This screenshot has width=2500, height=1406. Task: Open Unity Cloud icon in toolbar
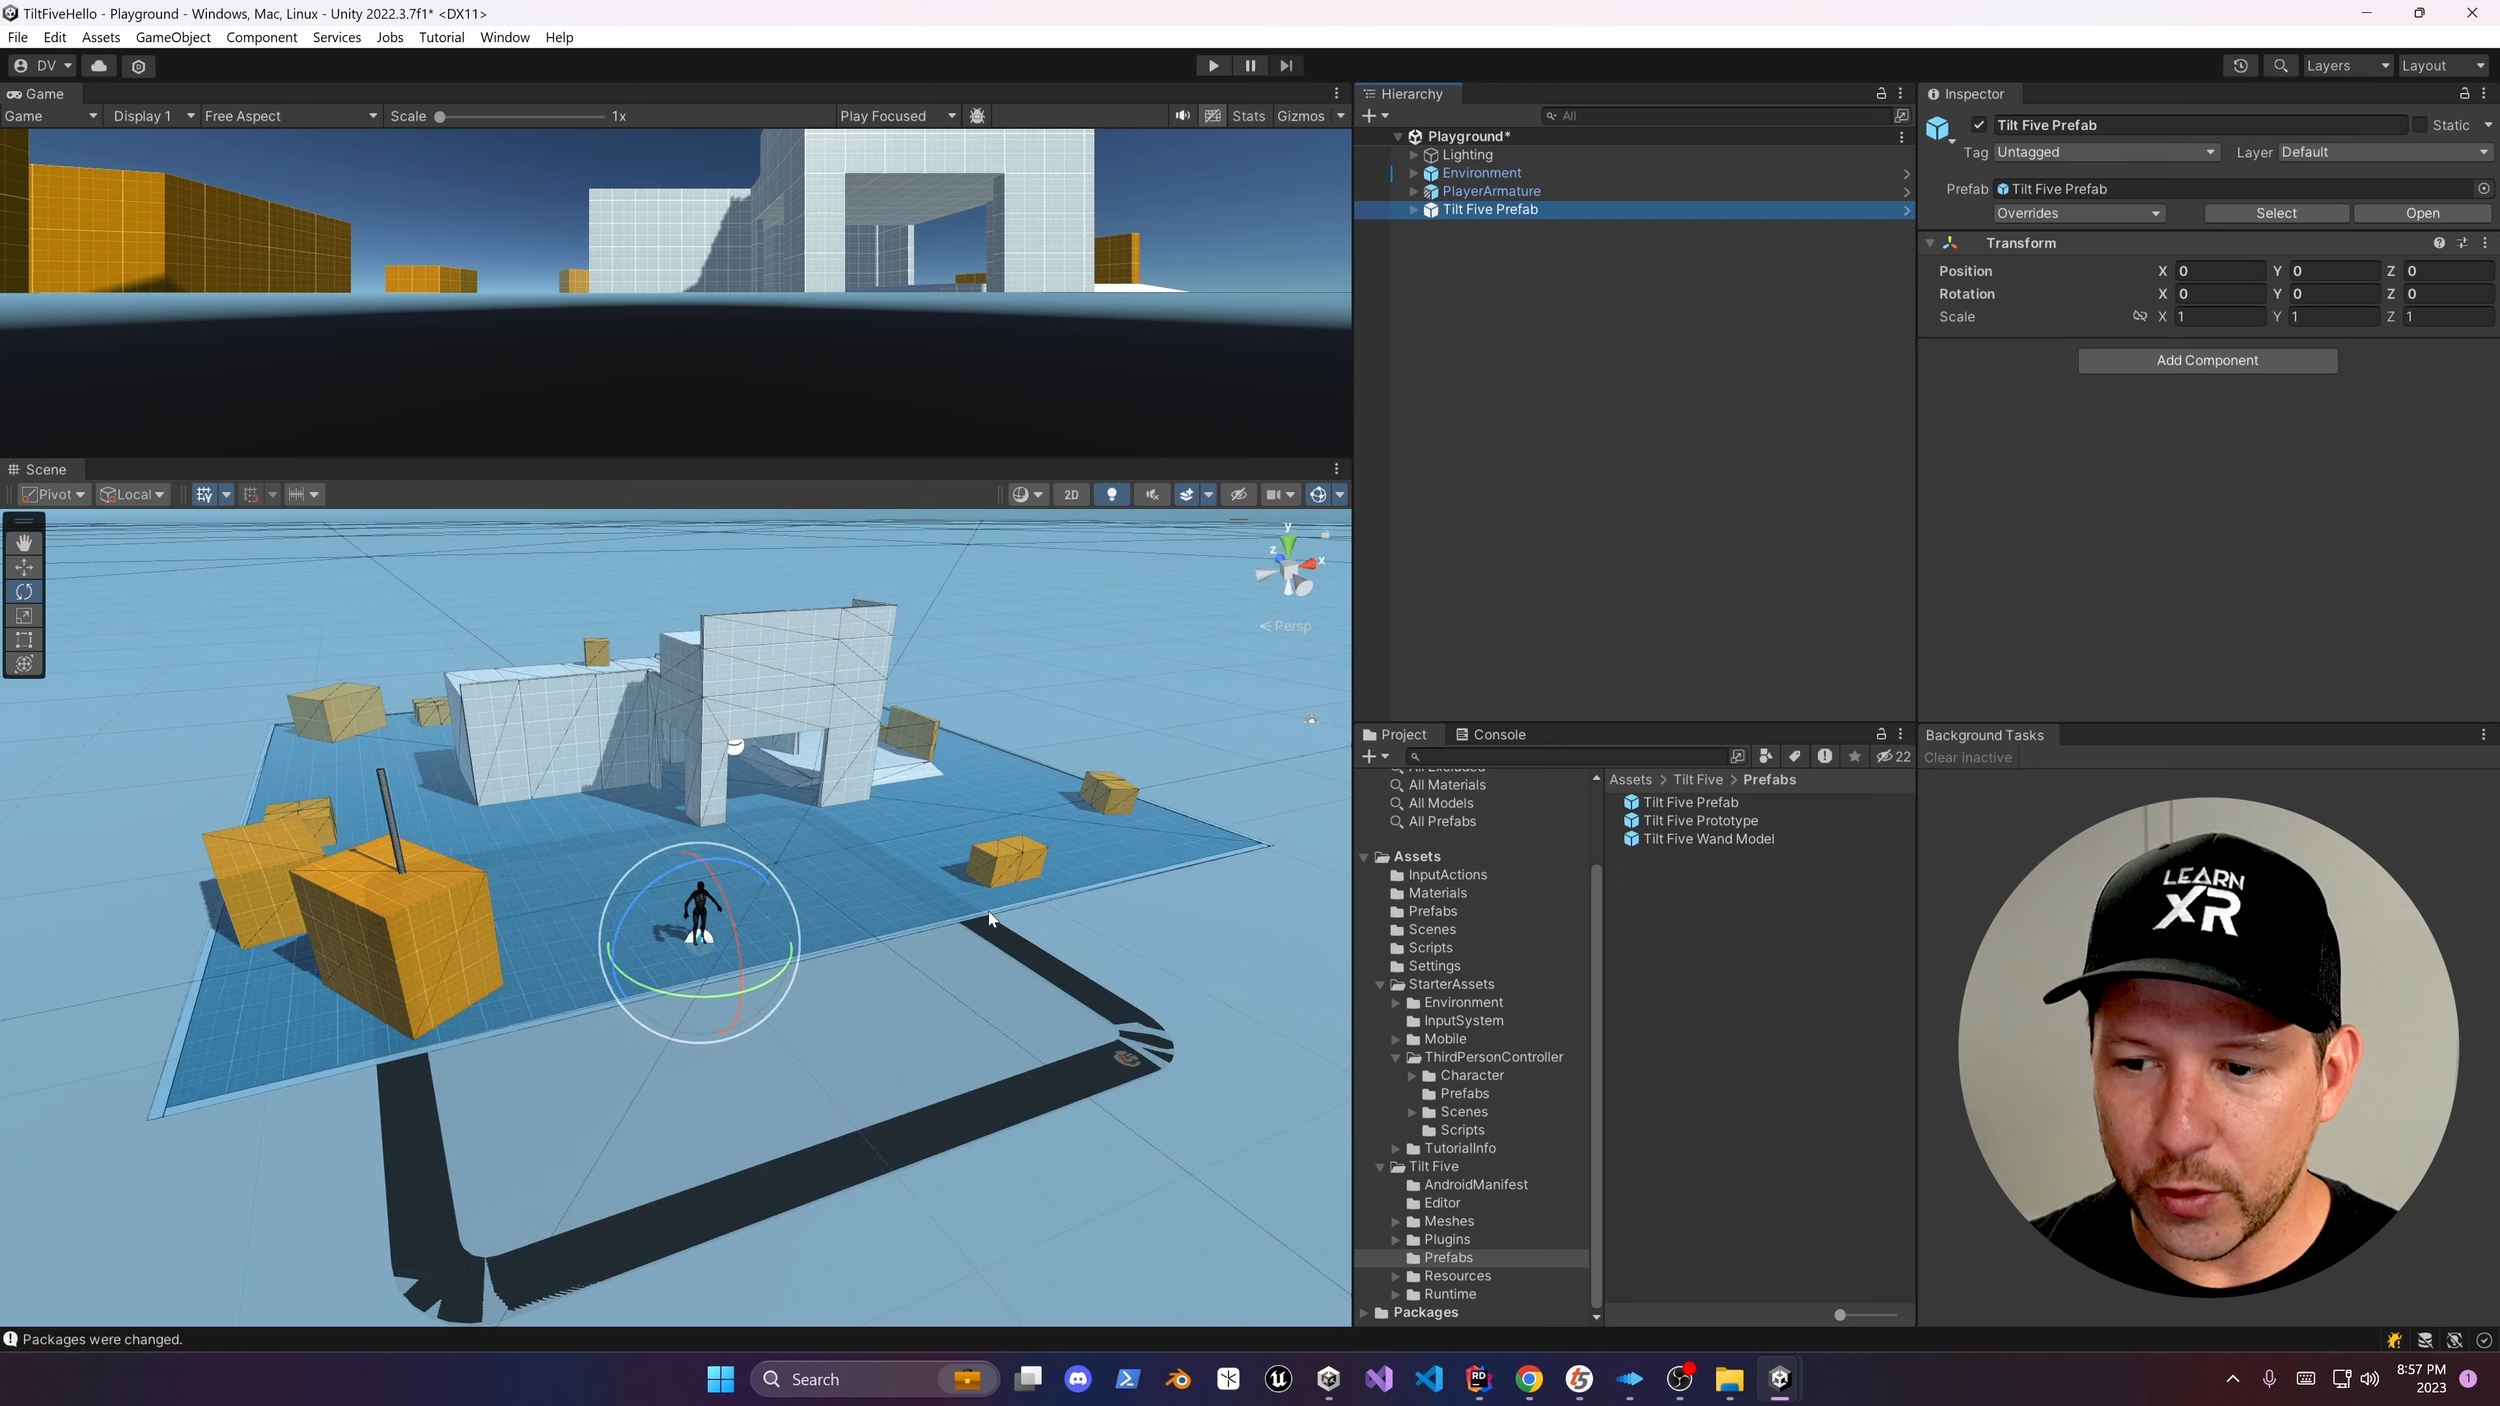coord(99,66)
